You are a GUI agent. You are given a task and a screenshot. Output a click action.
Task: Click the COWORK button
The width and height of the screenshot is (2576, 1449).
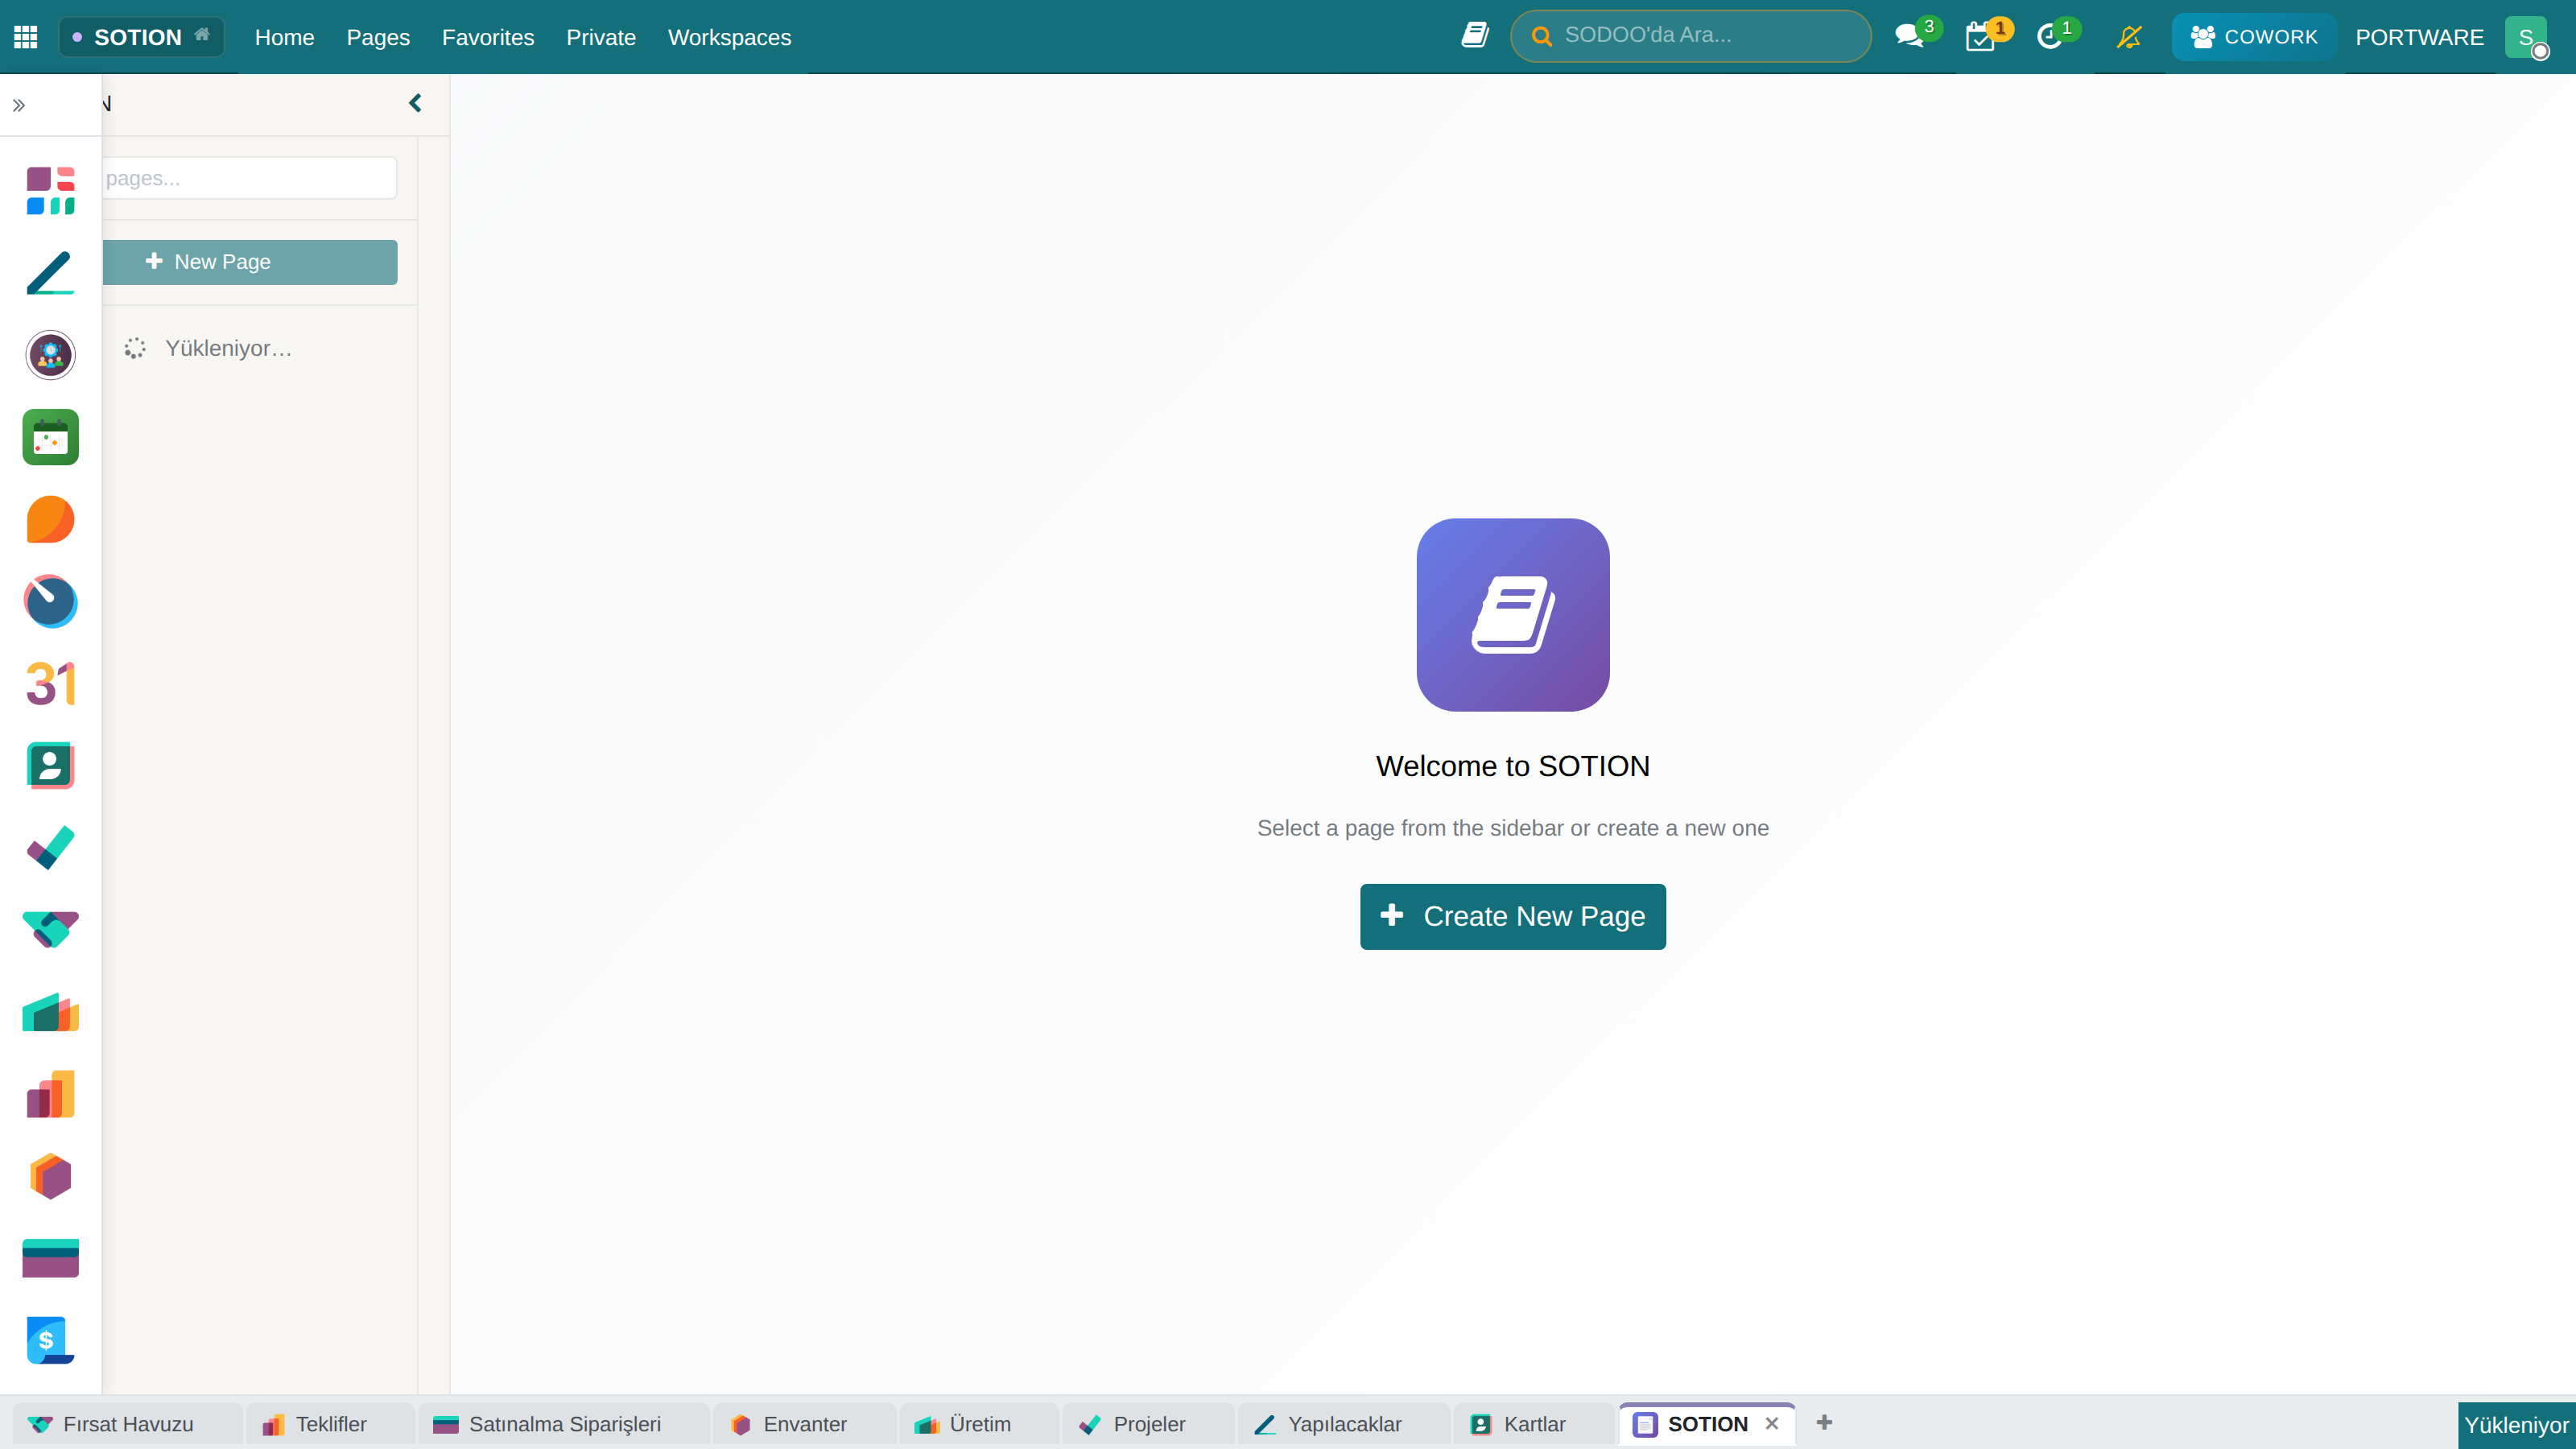pyautogui.click(x=2253, y=37)
